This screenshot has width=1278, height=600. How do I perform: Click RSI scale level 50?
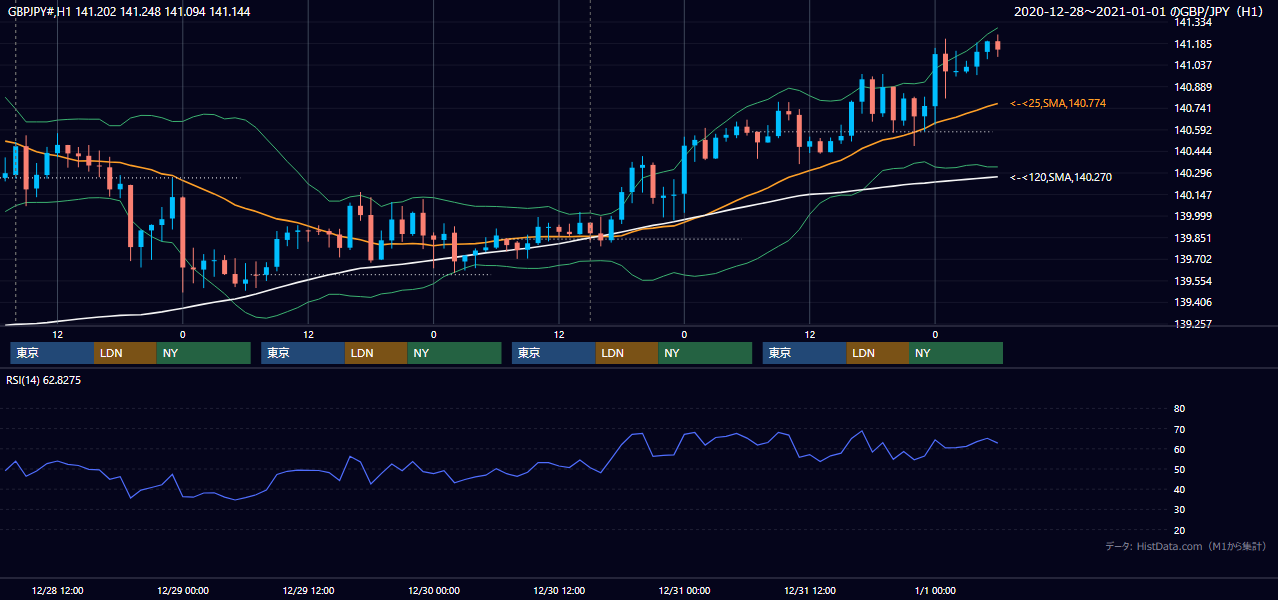[x=1179, y=469]
